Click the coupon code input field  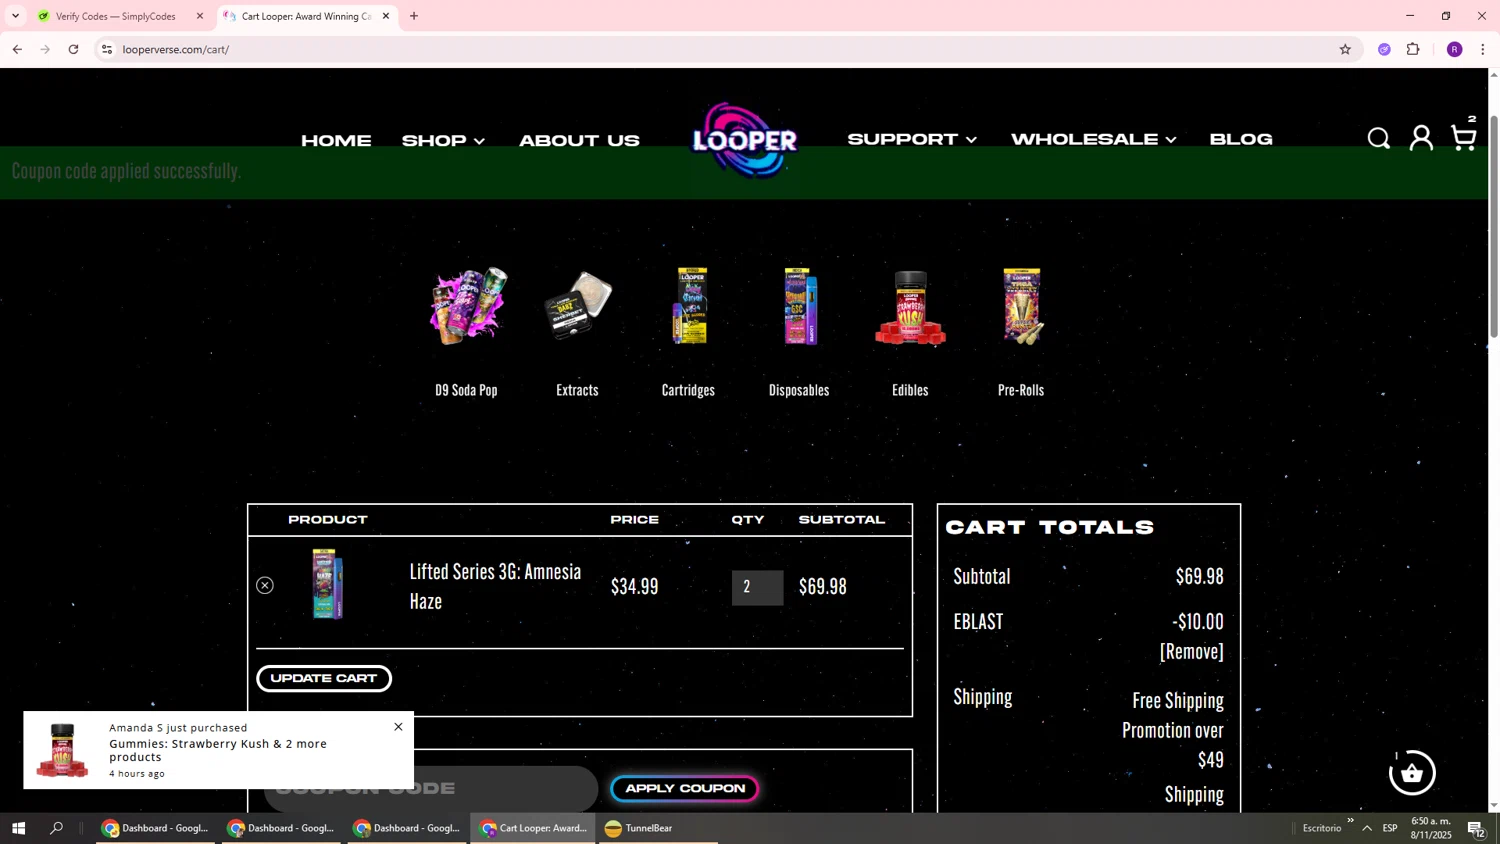click(x=431, y=789)
